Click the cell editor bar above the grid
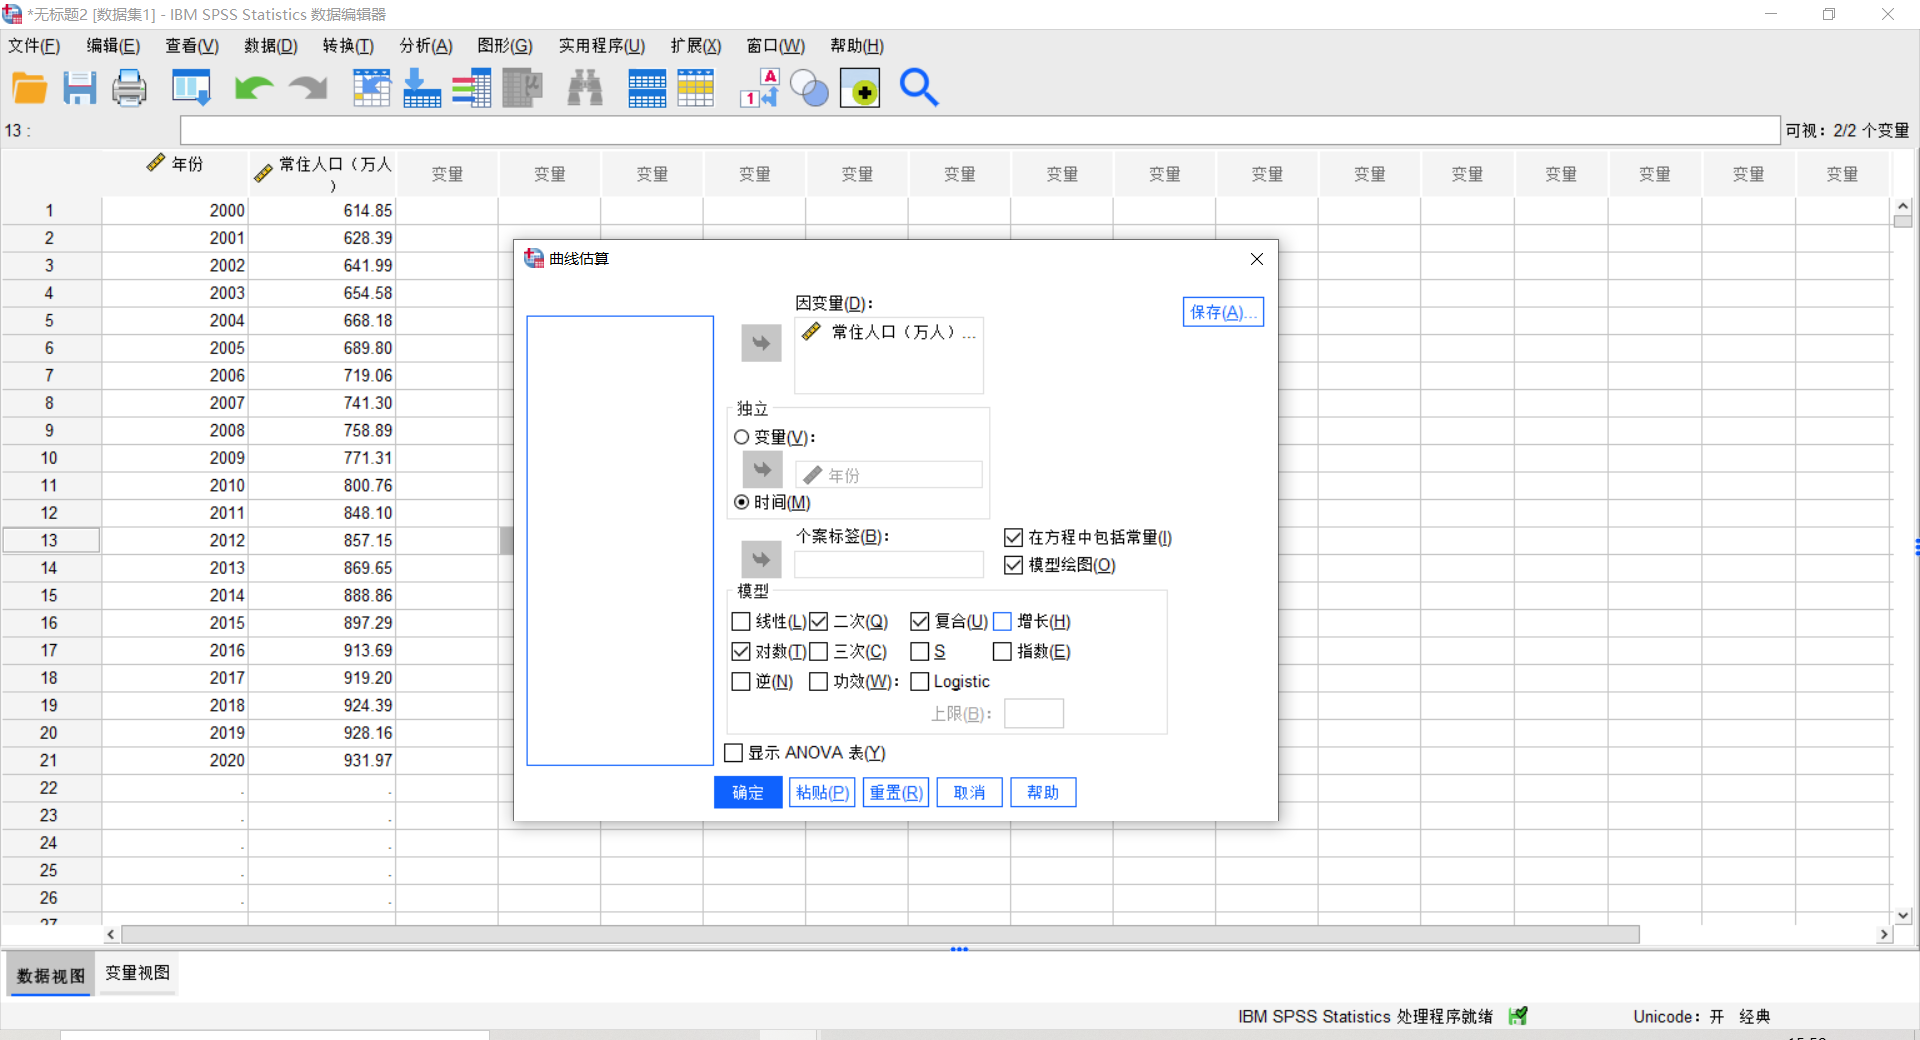The image size is (1920, 1040). point(979,131)
